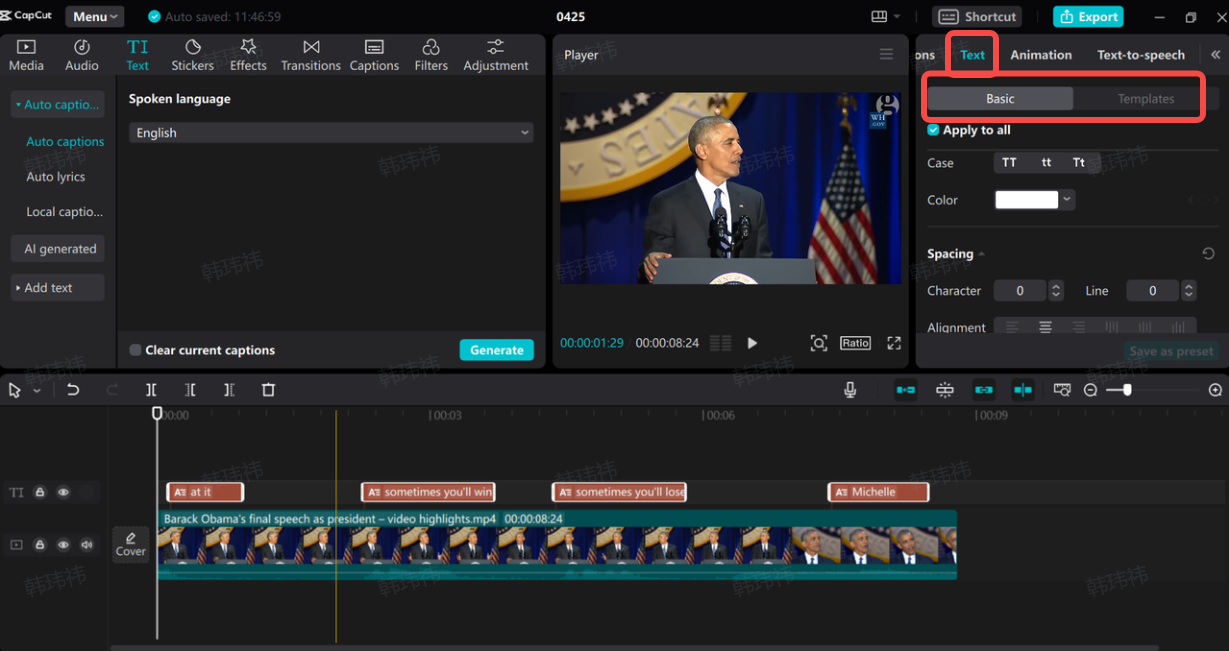Switch to the Text-to-speech tab
Viewport: 1229px width, 651px height.
(1141, 55)
